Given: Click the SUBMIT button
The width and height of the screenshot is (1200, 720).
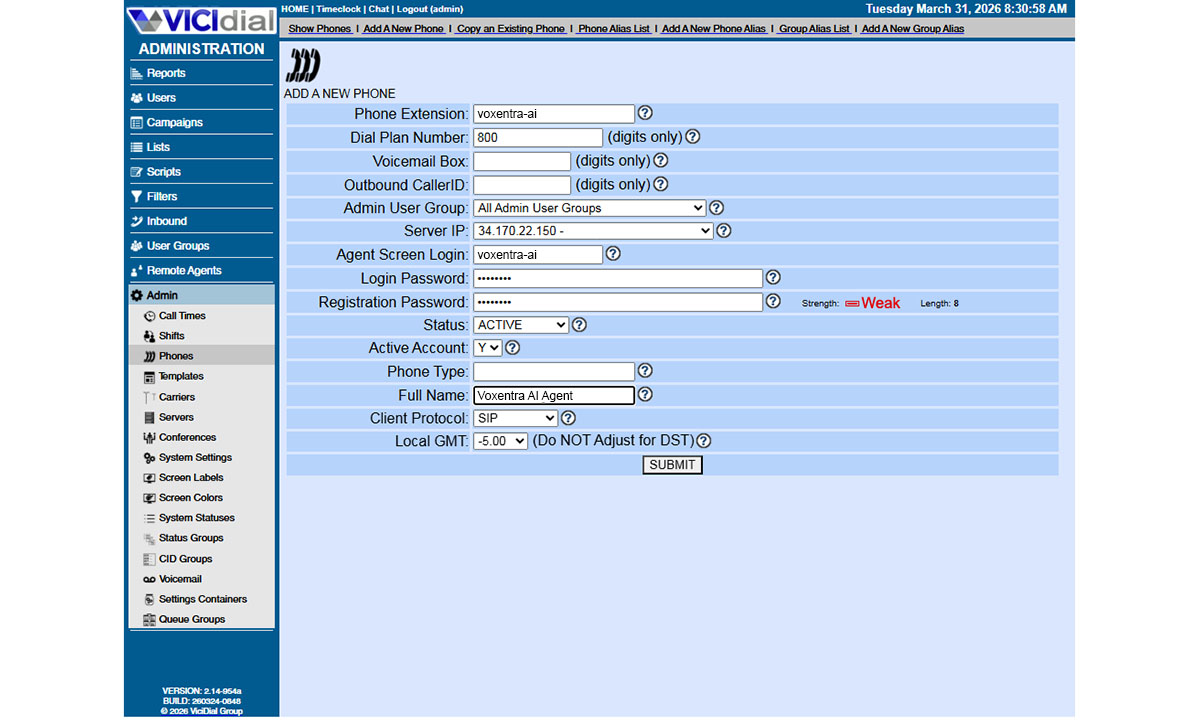Looking at the screenshot, I should pyautogui.click(x=672, y=465).
